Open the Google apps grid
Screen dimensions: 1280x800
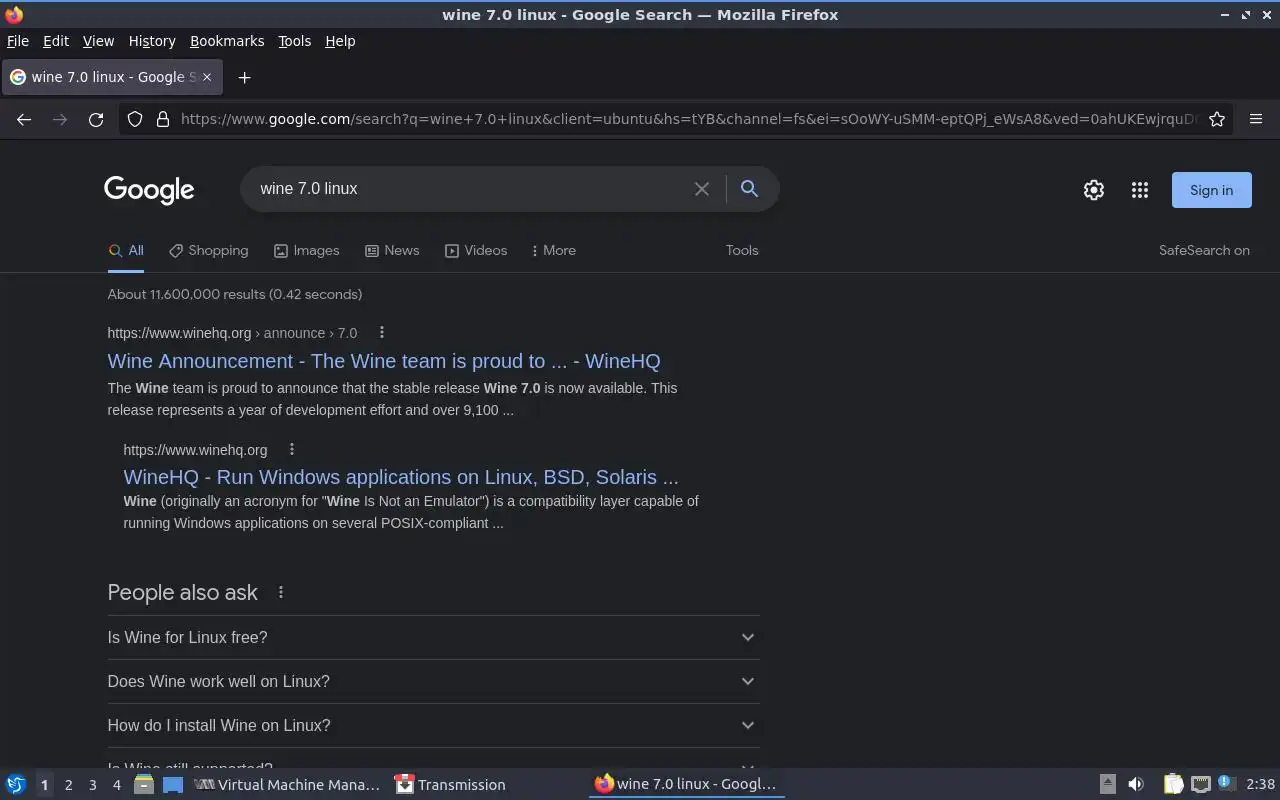coord(1140,190)
